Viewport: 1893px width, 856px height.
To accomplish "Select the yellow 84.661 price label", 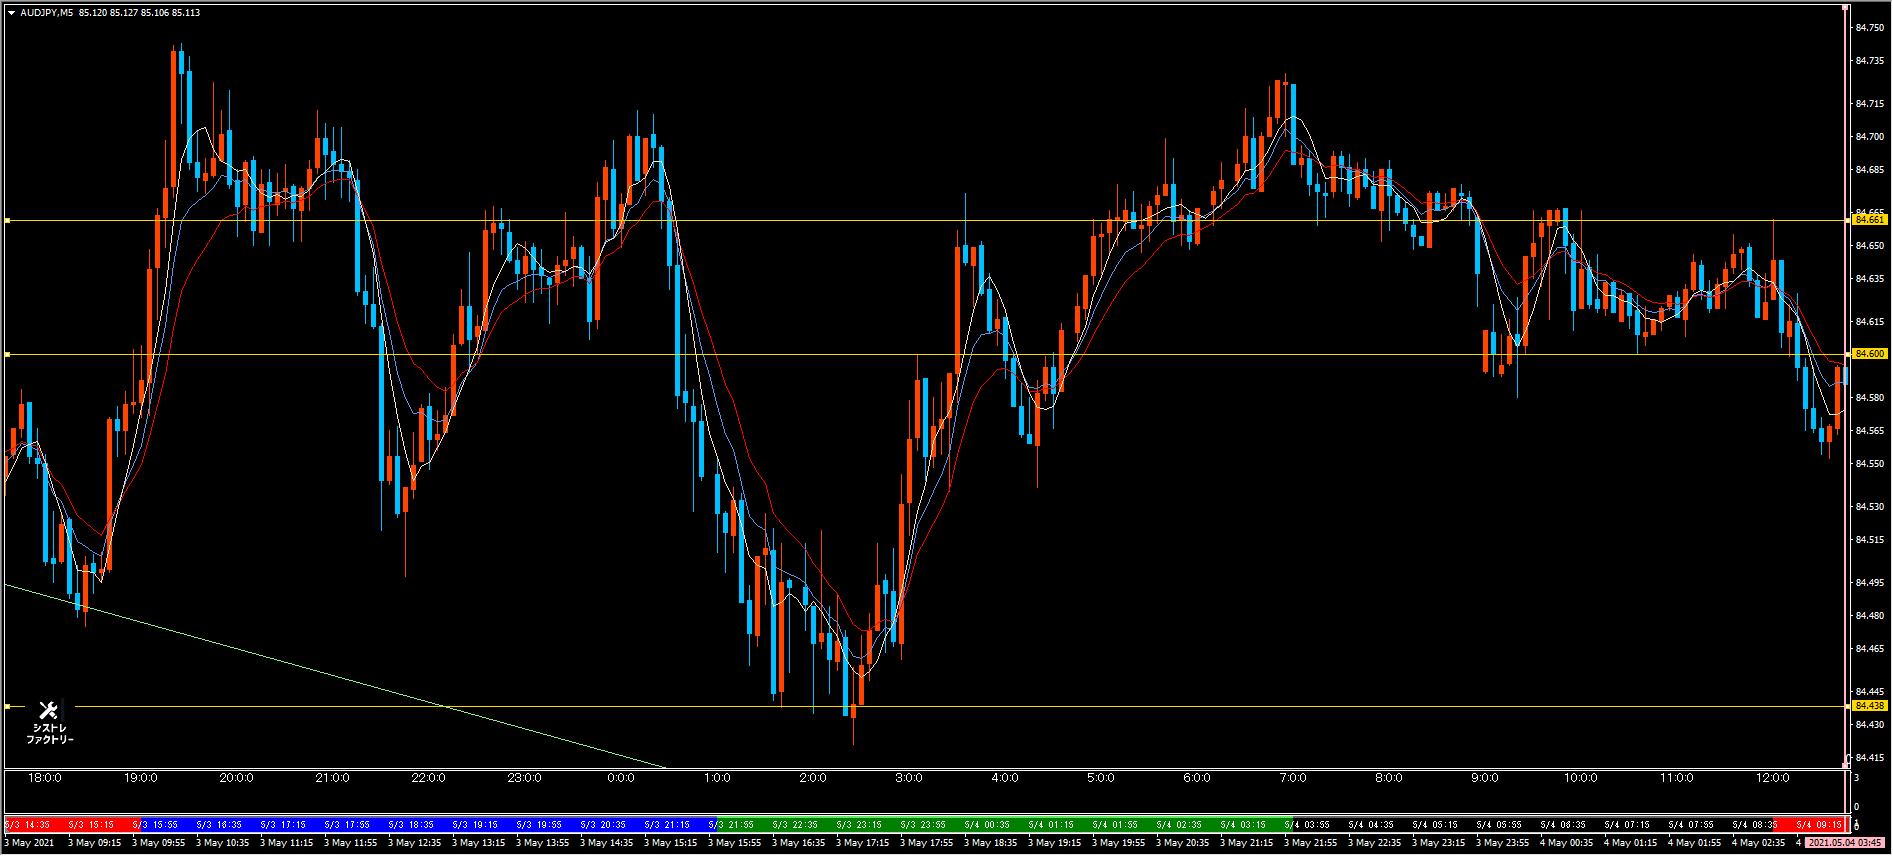I will [x=1869, y=219].
